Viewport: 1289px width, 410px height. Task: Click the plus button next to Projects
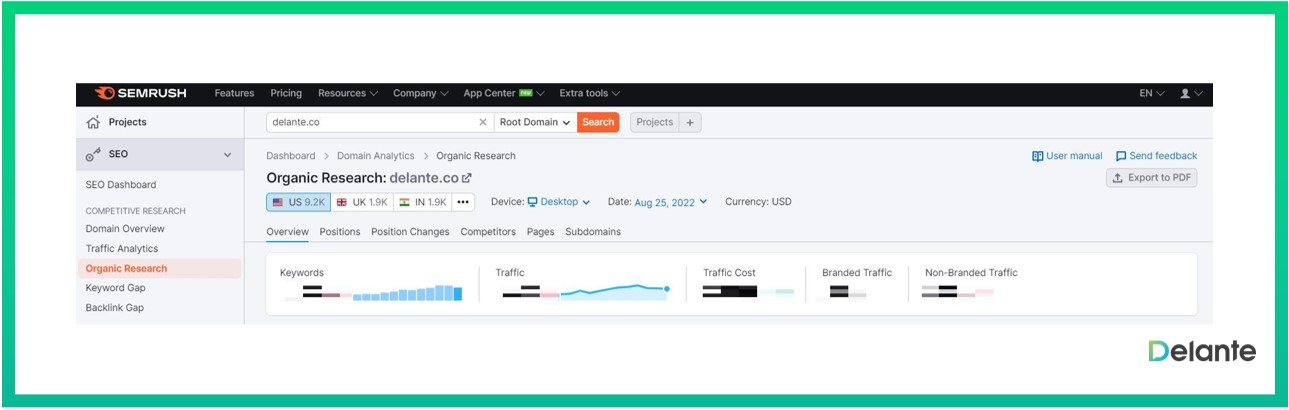[691, 122]
